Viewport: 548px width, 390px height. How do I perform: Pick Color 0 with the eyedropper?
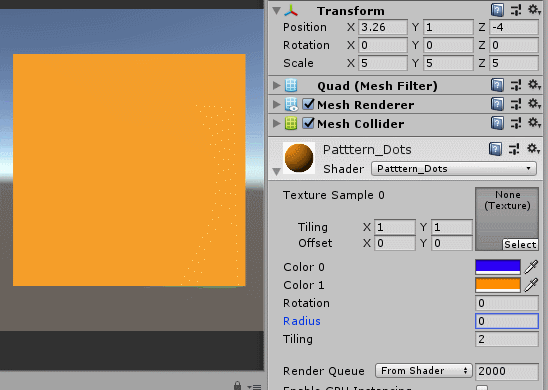[532, 267]
